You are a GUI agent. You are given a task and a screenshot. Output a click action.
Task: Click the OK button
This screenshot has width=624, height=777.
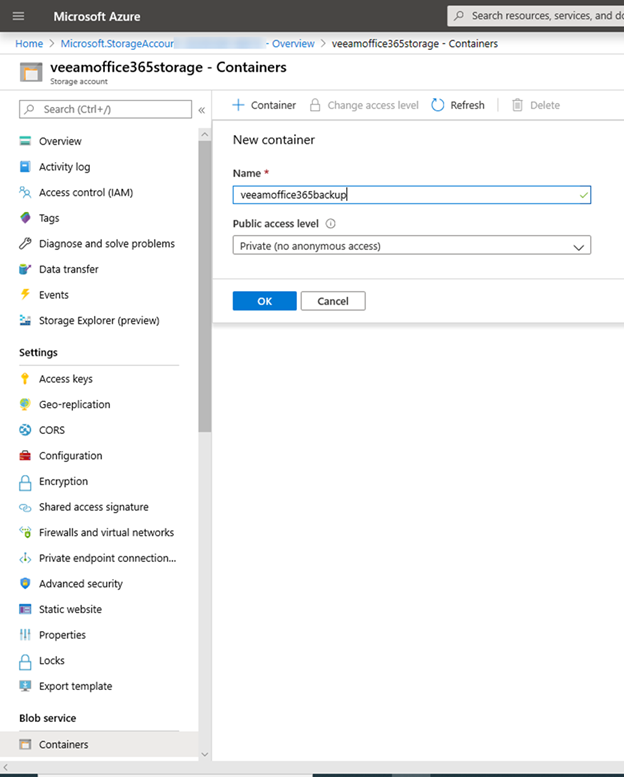tap(265, 301)
